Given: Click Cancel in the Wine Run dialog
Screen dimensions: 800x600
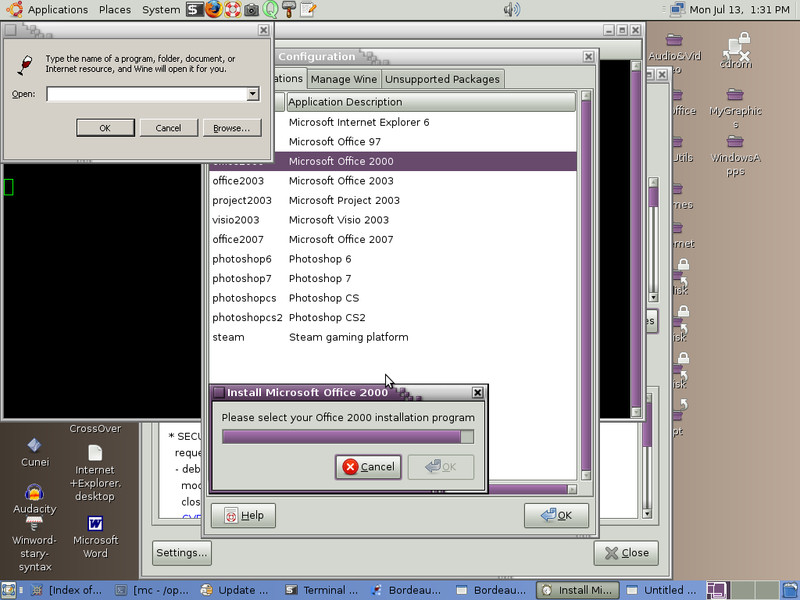Looking at the screenshot, I should 168,128.
